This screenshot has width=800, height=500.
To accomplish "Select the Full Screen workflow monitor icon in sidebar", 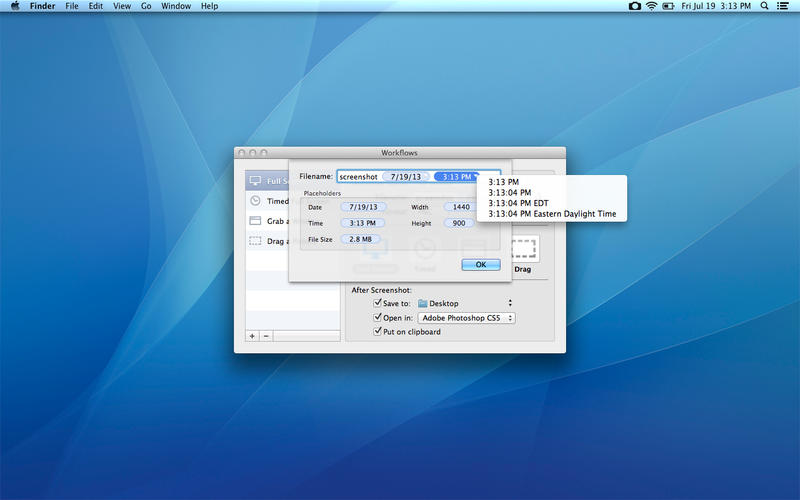I will pyautogui.click(x=255, y=181).
